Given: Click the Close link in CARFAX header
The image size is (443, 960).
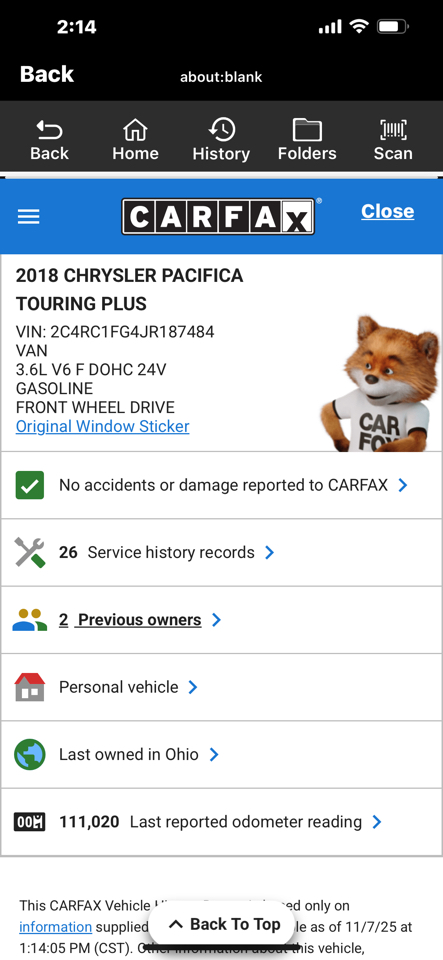Looking at the screenshot, I should 387,211.
